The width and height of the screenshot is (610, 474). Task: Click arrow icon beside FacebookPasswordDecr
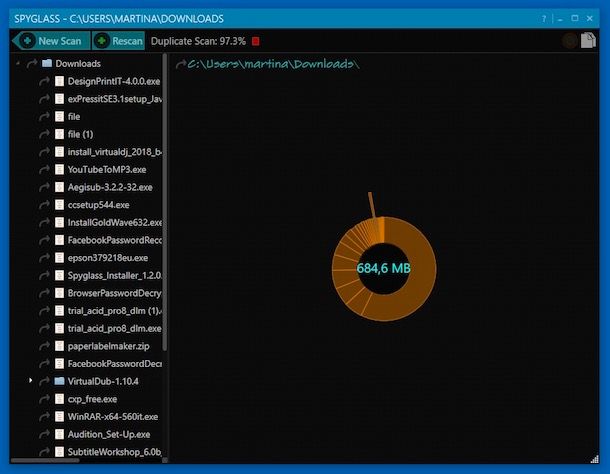coord(44,363)
